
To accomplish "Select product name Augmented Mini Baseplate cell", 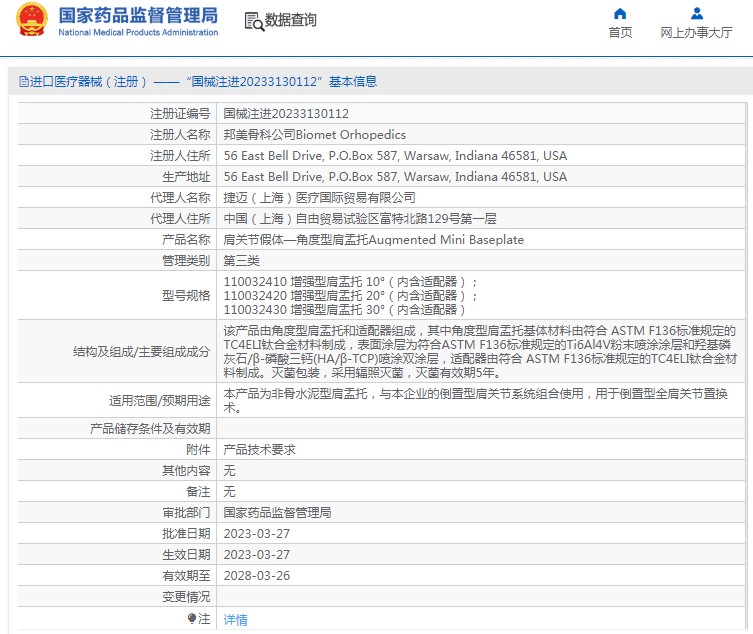I will coord(374,240).
